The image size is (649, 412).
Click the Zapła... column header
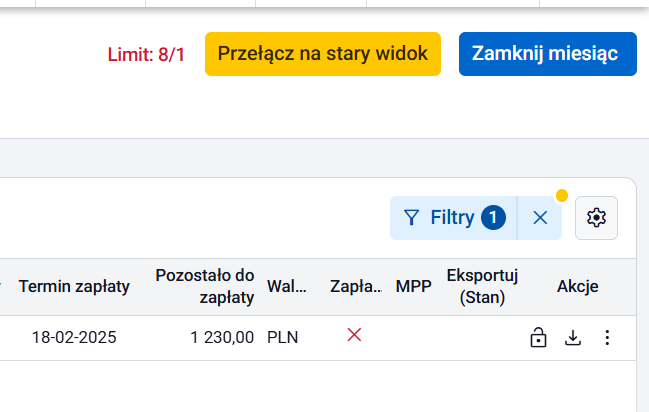pyautogui.click(x=356, y=287)
